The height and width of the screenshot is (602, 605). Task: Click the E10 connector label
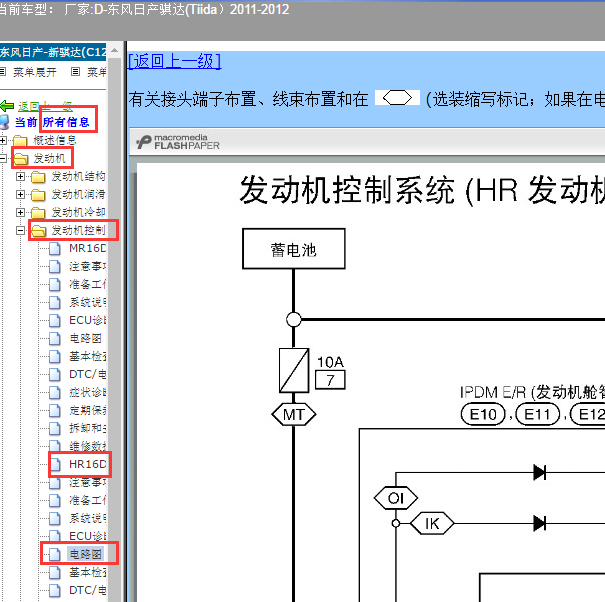pos(483,414)
